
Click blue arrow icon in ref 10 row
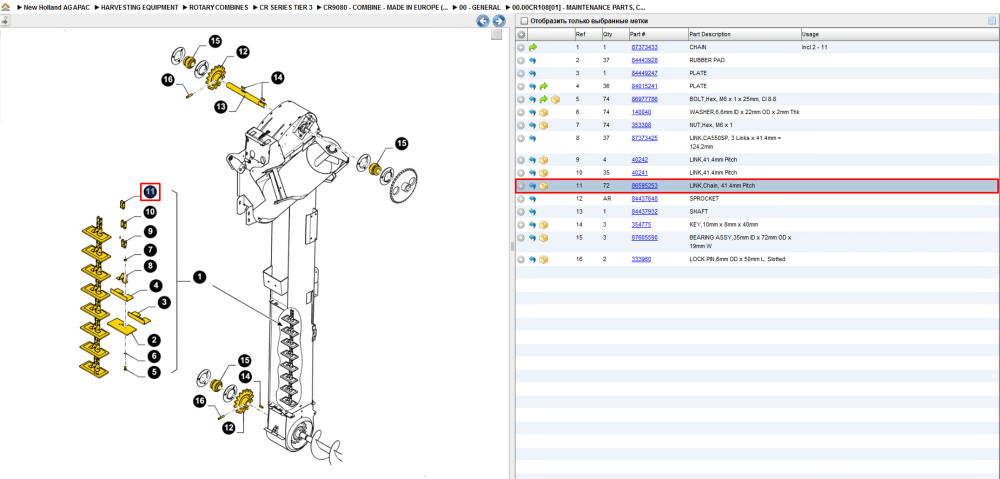[533, 173]
